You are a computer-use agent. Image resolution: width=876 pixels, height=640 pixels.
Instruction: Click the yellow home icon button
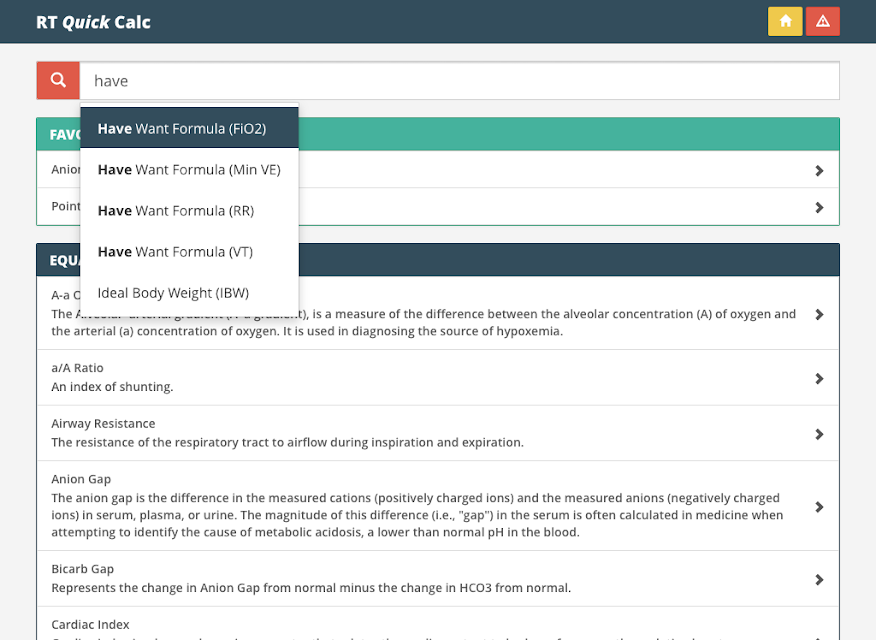[x=785, y=21]
